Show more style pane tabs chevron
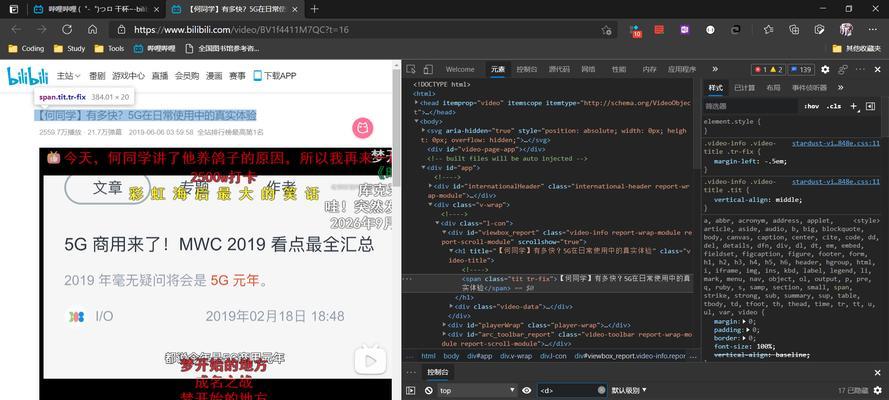The height and width of the screenshot is (400, 889). pyautogui.click(x=840, y=88)
